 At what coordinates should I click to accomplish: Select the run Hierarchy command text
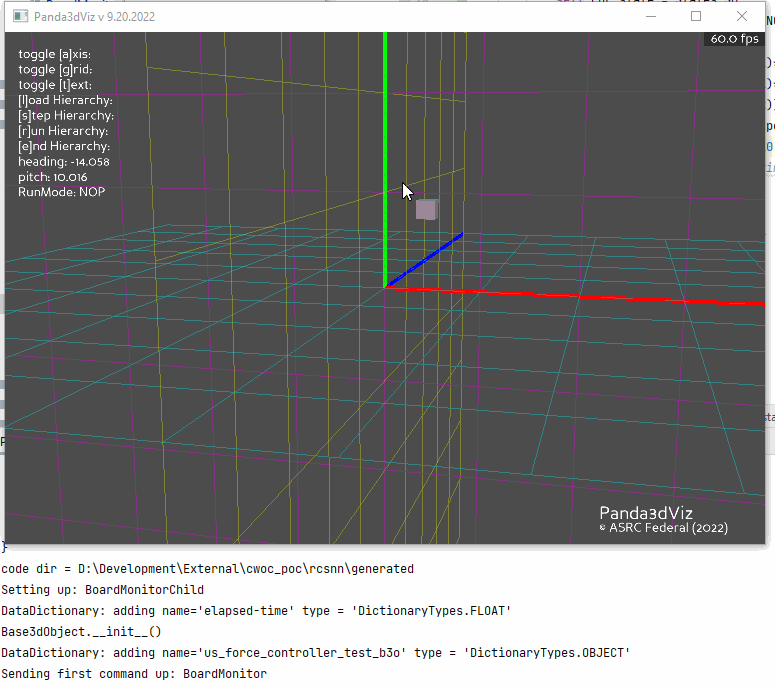point(63,131)
